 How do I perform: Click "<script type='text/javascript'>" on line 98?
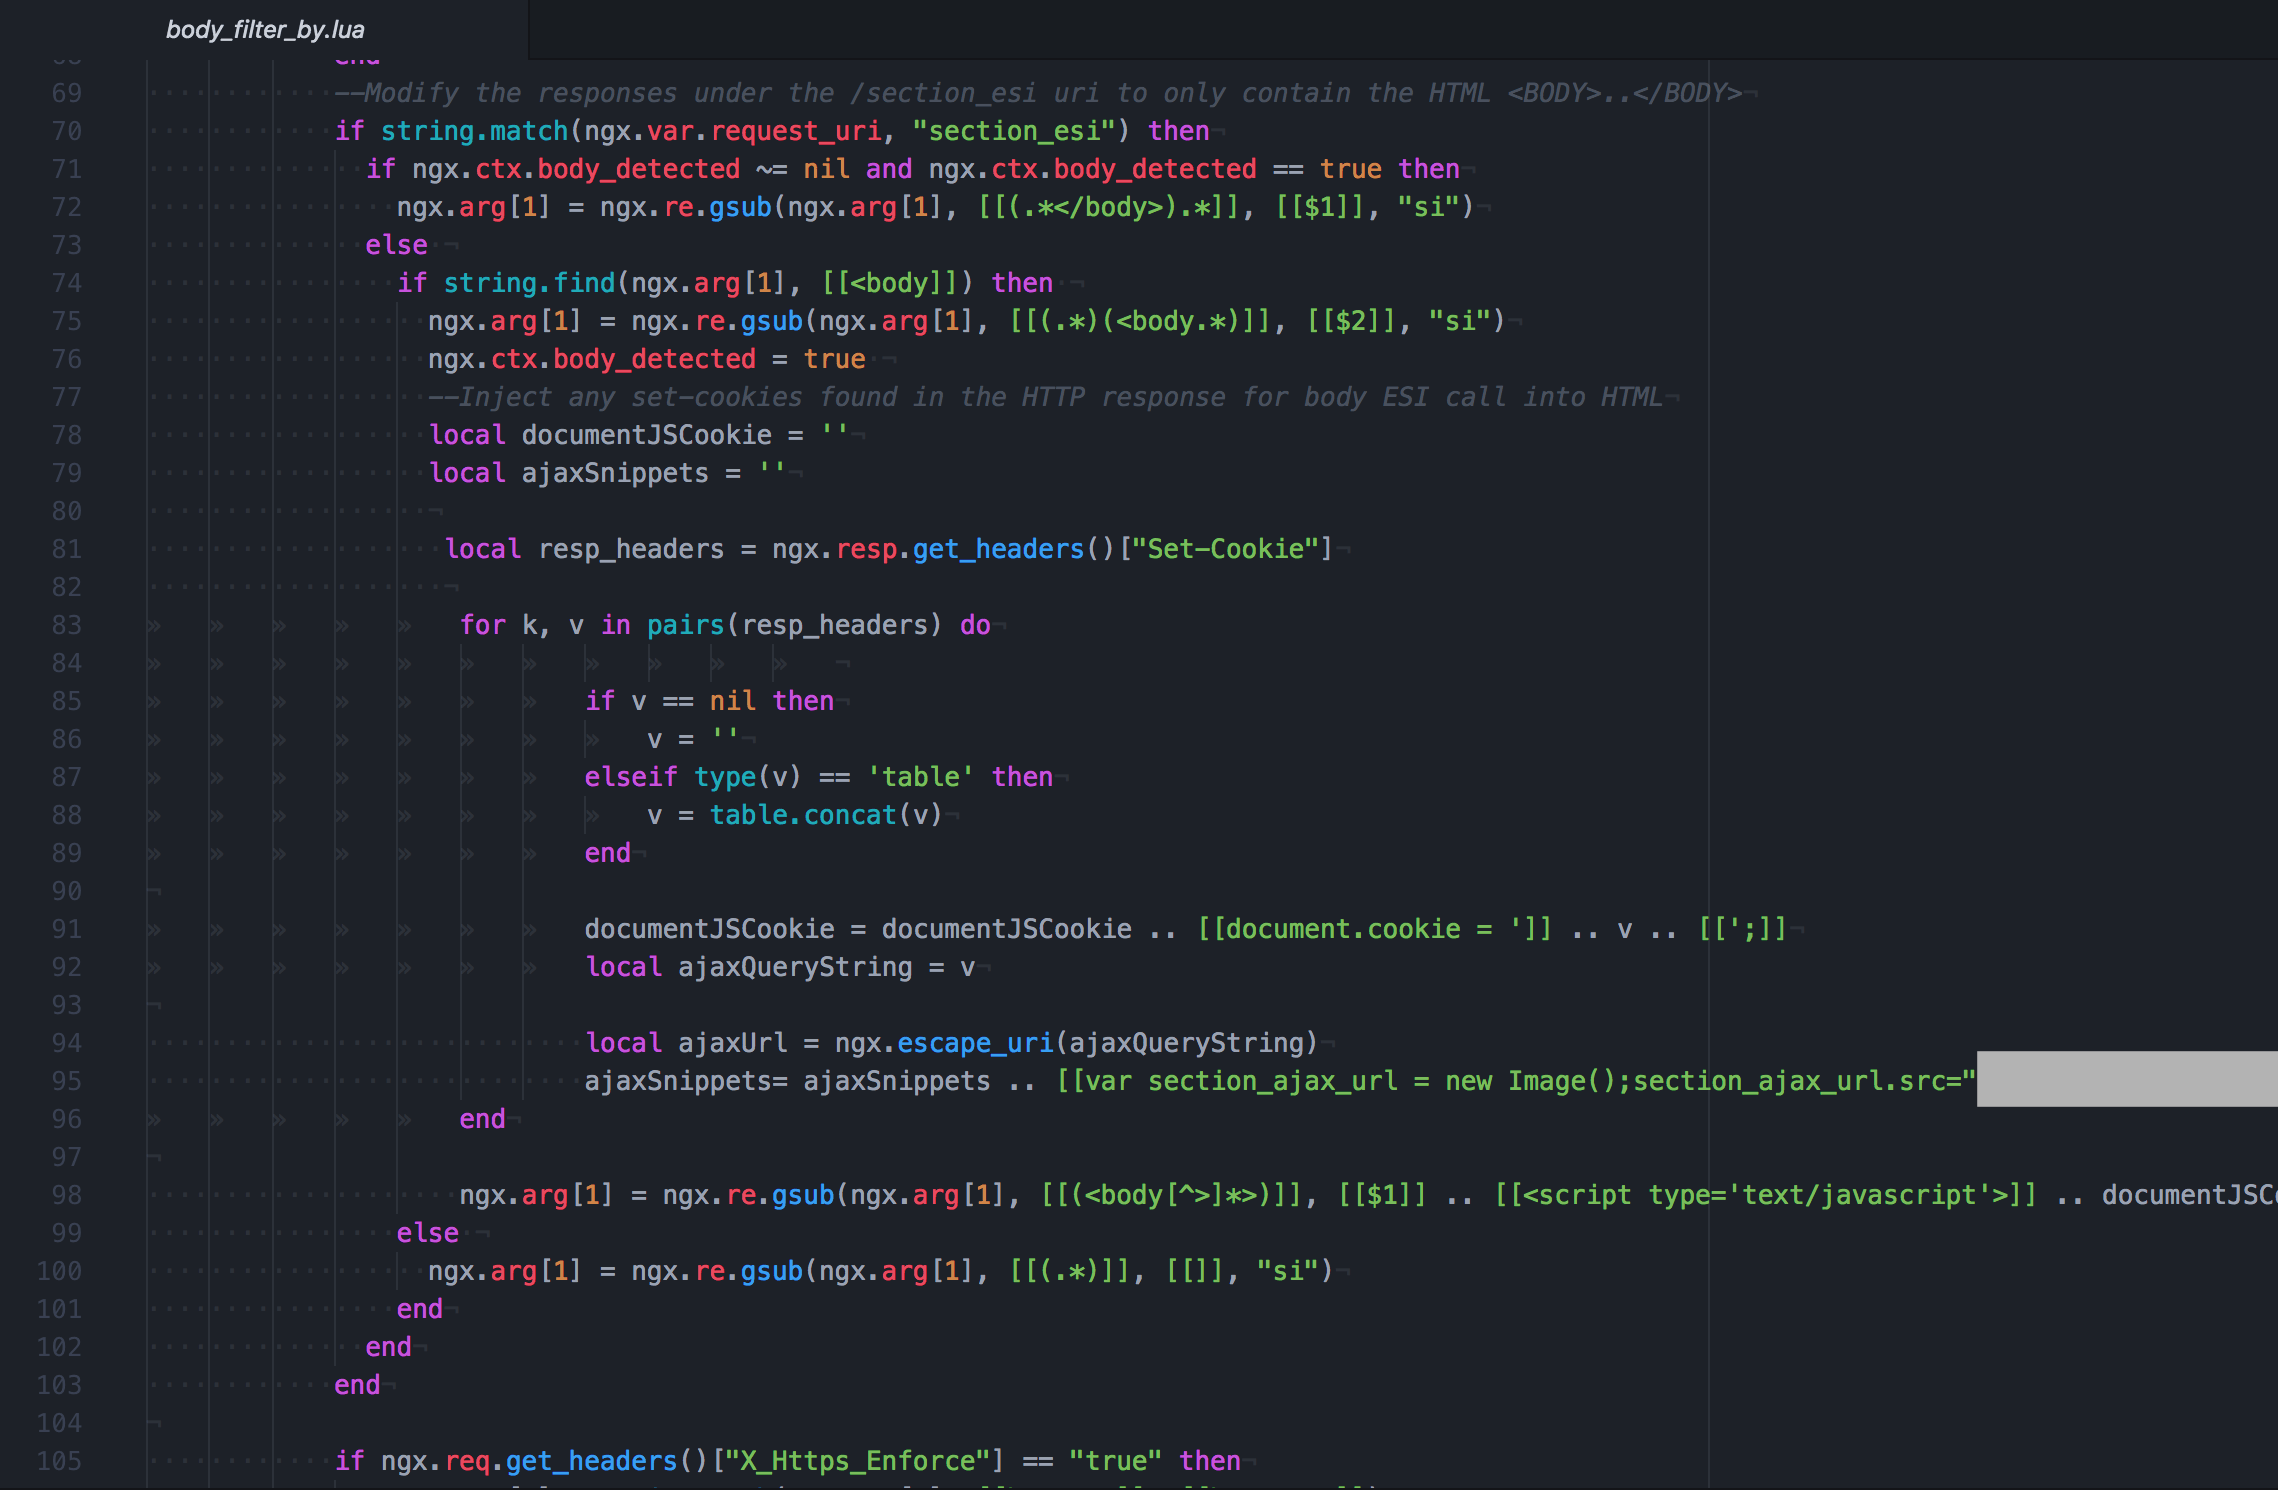[x=1765, y=1195]
